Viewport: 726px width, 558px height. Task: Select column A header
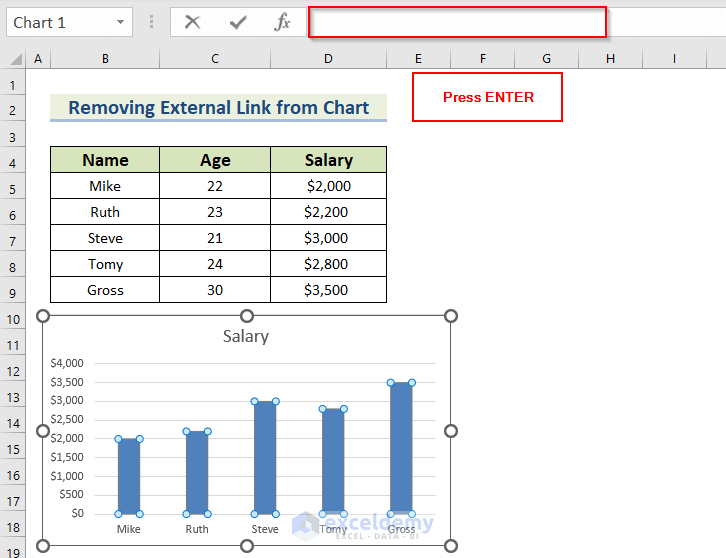coord(38,59)
